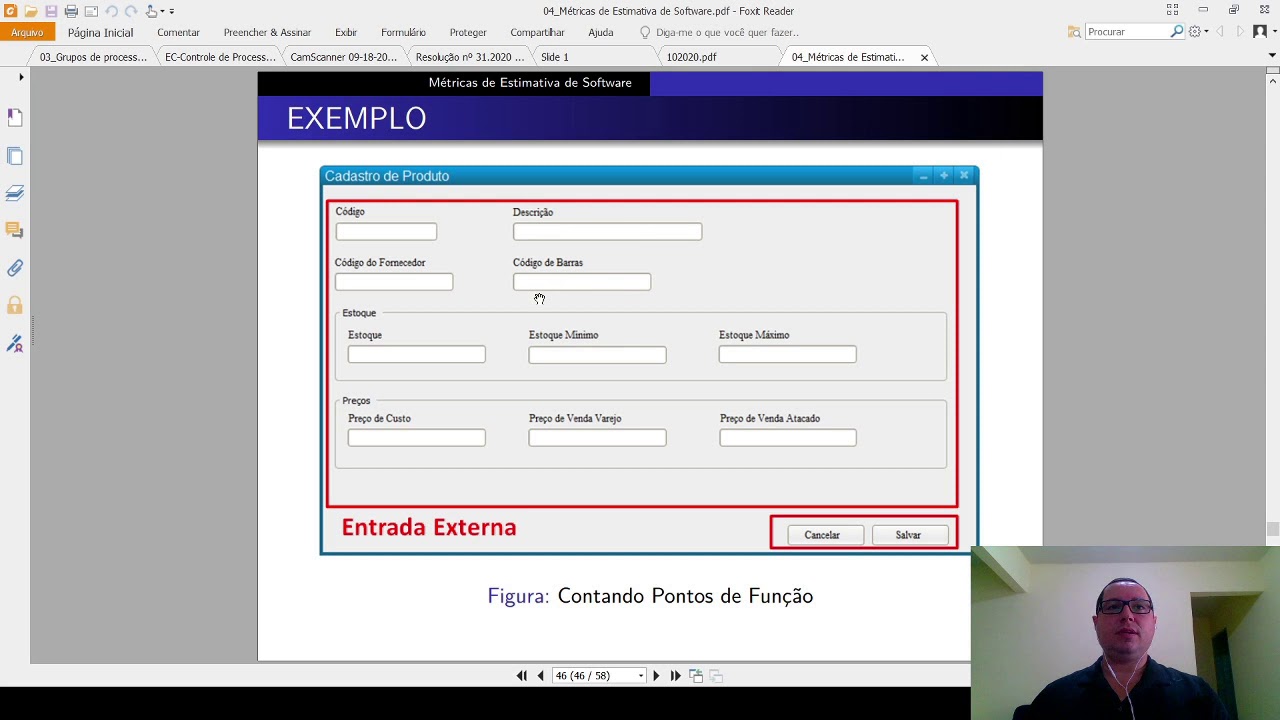Click the vertical scrollbar handle at right edge

point(1273,530)
